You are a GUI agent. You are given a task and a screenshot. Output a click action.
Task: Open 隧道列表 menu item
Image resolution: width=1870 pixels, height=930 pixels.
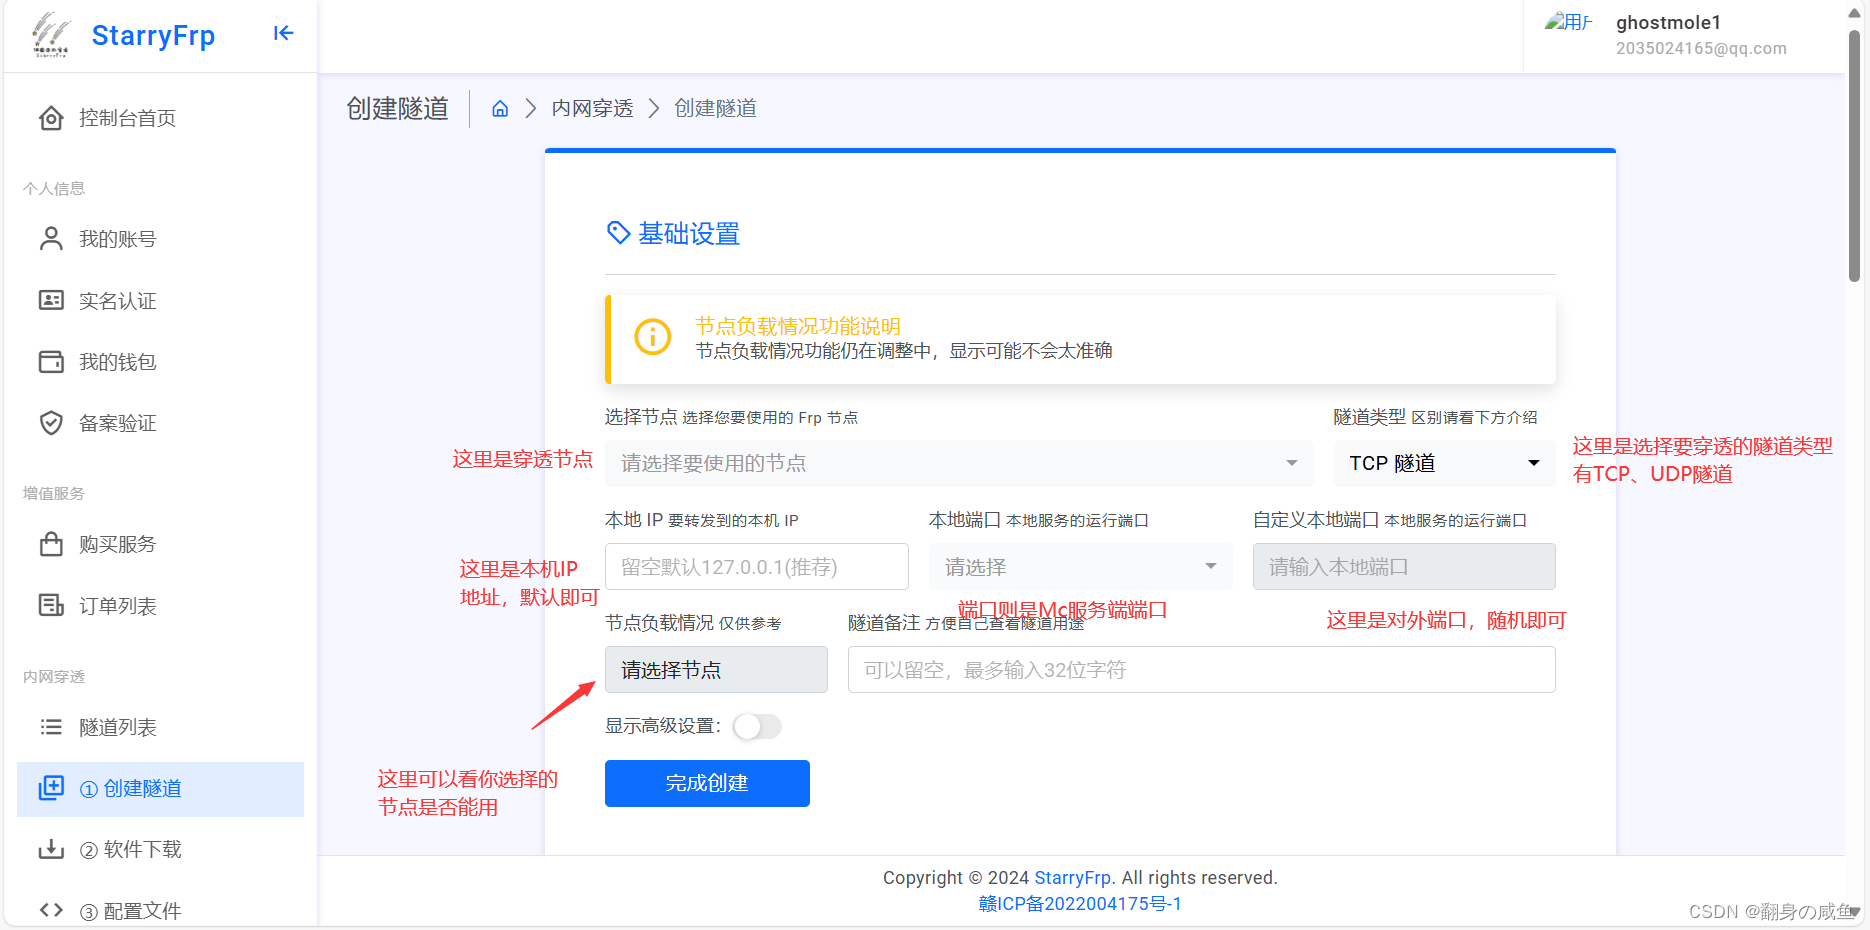tap(160, 727)
